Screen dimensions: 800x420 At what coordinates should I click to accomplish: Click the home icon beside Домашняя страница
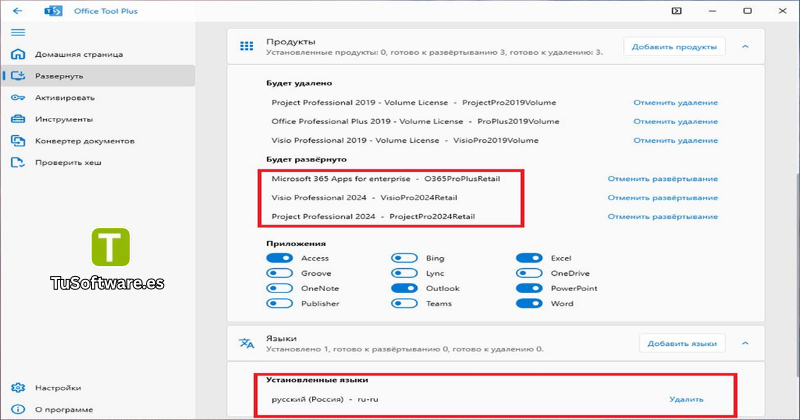point(18,54)
